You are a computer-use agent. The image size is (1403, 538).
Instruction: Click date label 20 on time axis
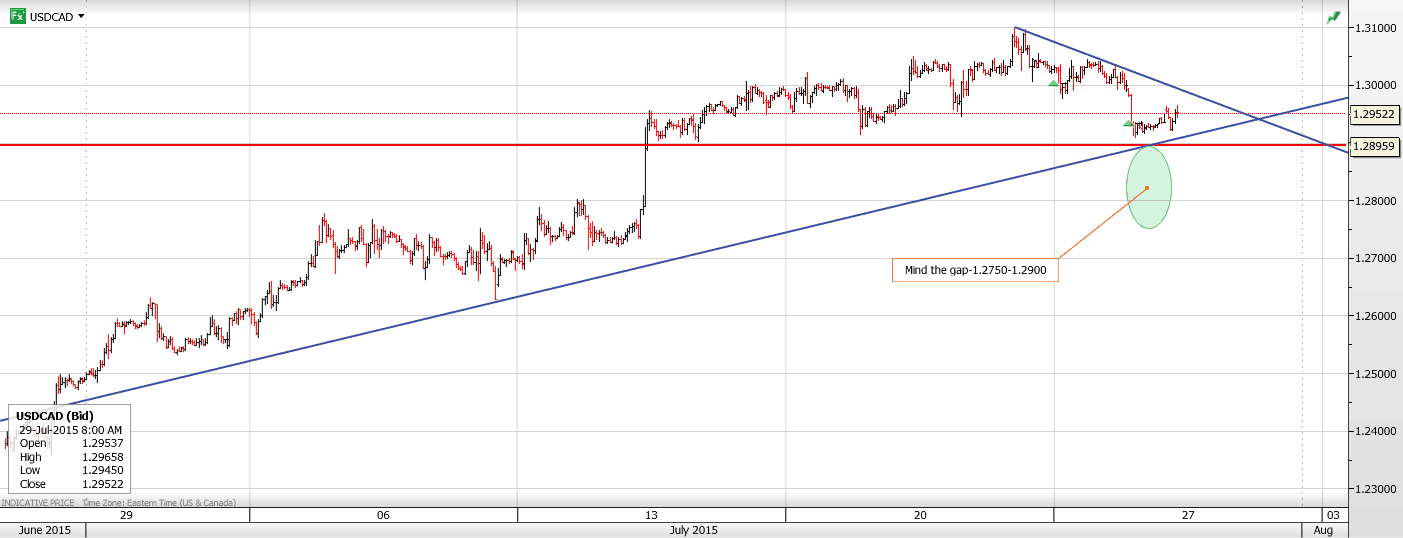[920, 515]
